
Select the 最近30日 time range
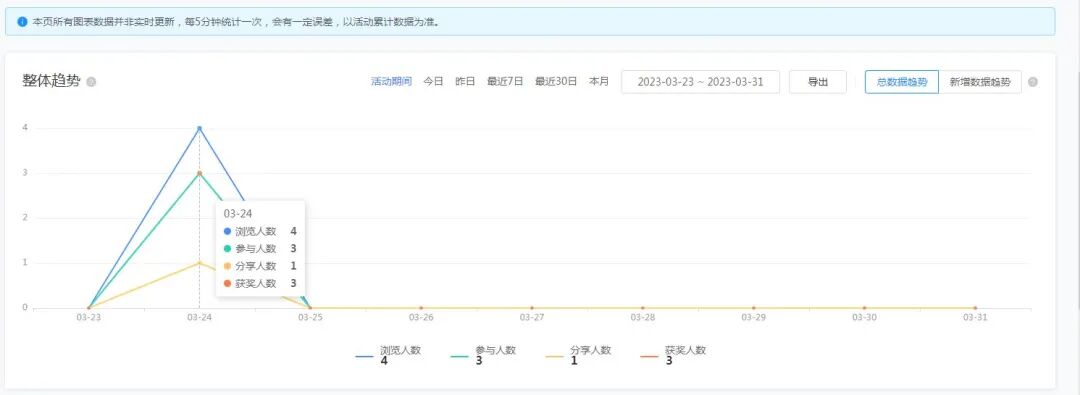pyautogui.click(x=556, y=81)
